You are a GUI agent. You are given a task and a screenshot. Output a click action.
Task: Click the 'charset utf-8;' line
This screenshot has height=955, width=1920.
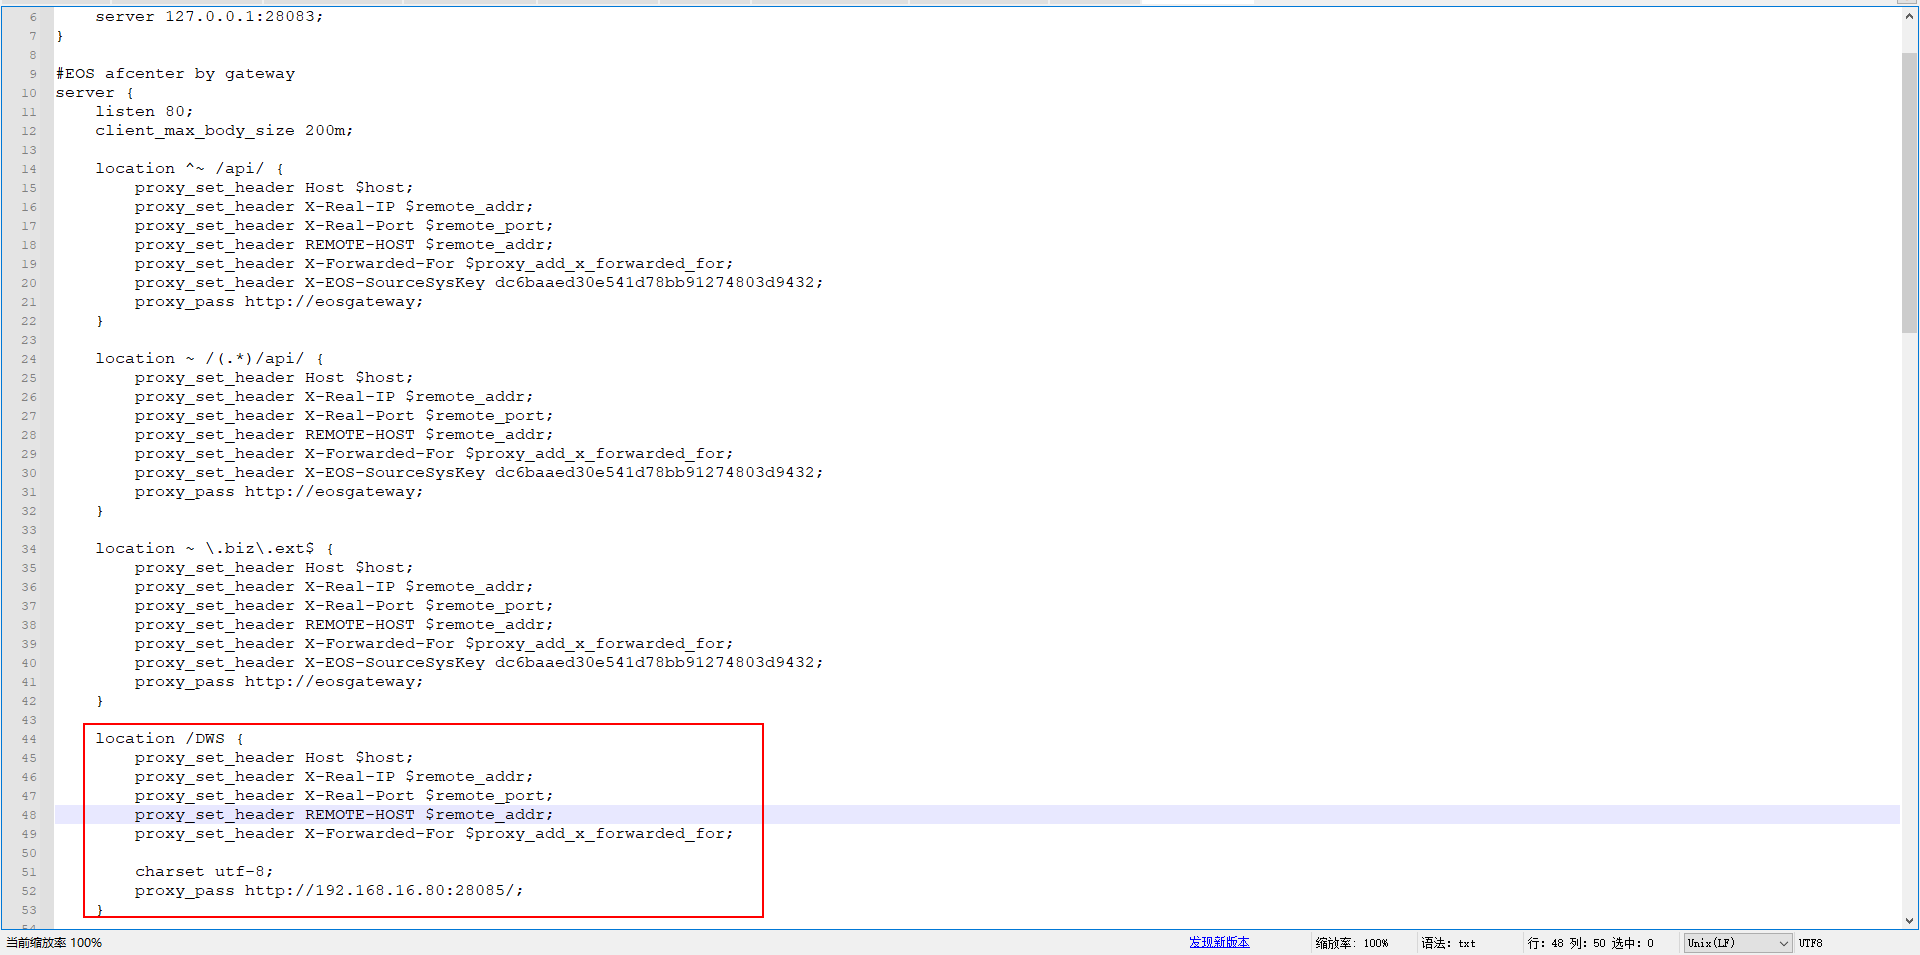tap(204, 872)
